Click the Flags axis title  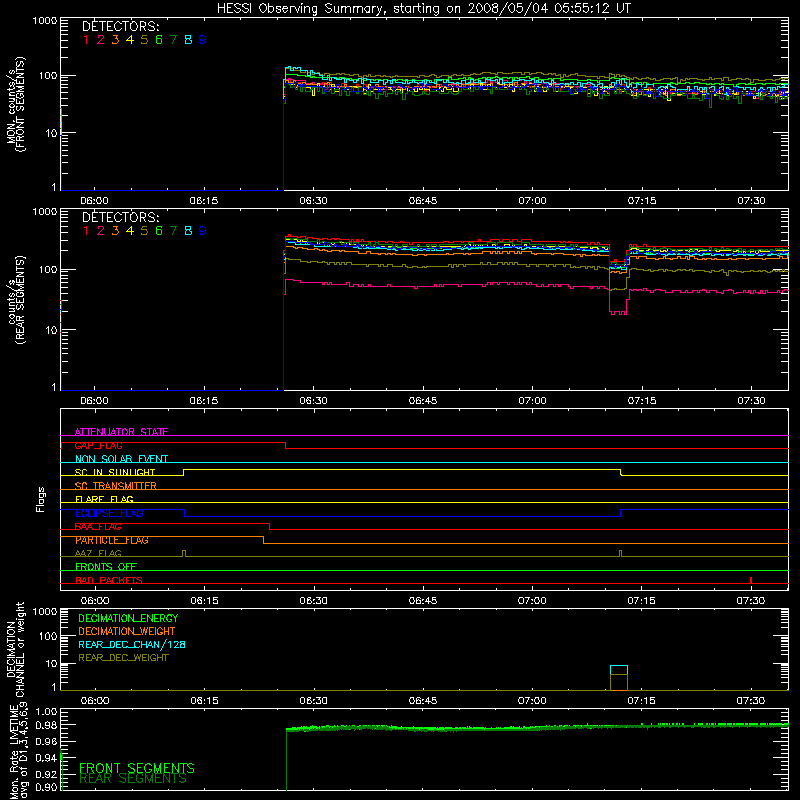click(40, 499)
